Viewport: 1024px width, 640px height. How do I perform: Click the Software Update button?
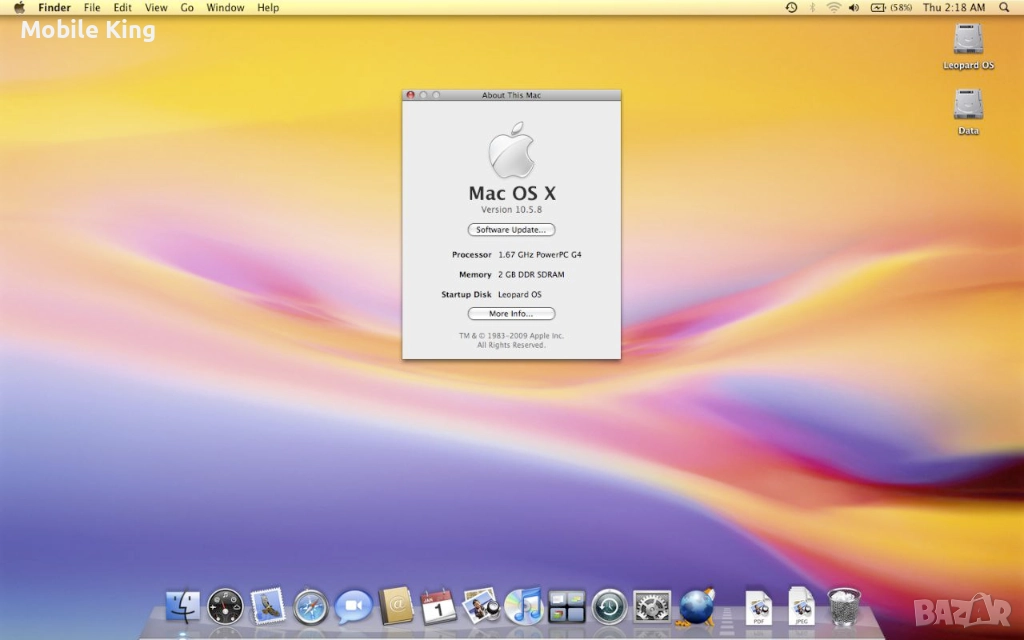(x=511, y=230)
